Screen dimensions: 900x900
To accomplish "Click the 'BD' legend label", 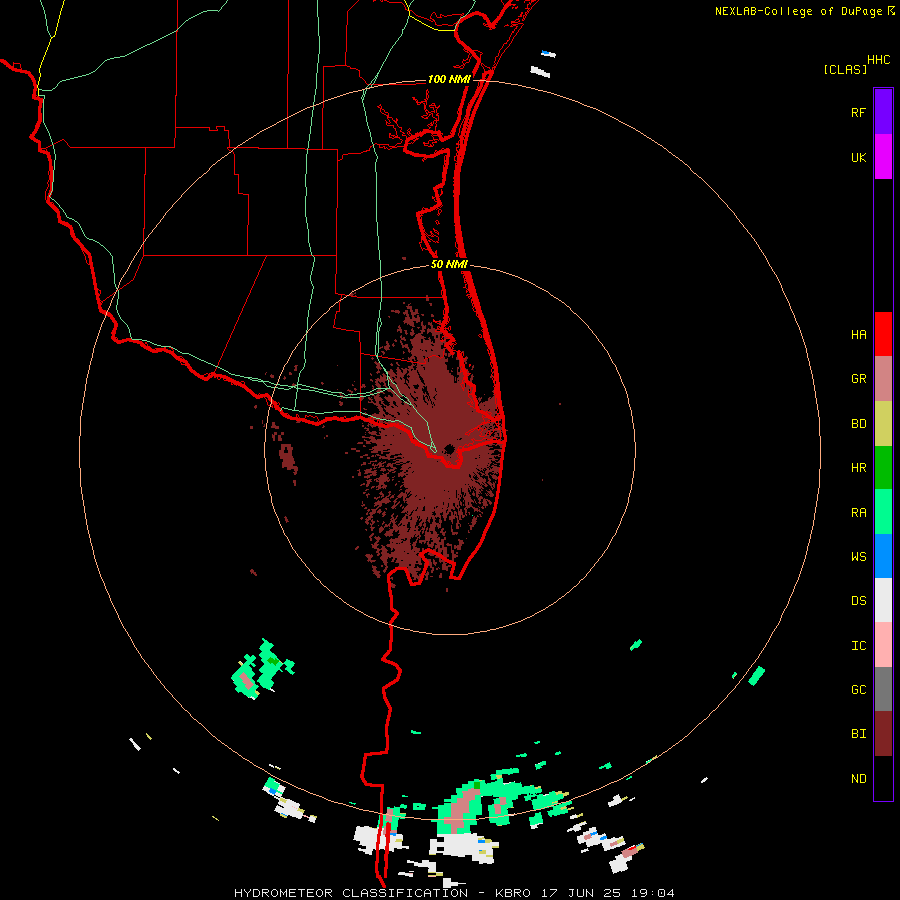I will pyautogui.click(x=859, y=424).
